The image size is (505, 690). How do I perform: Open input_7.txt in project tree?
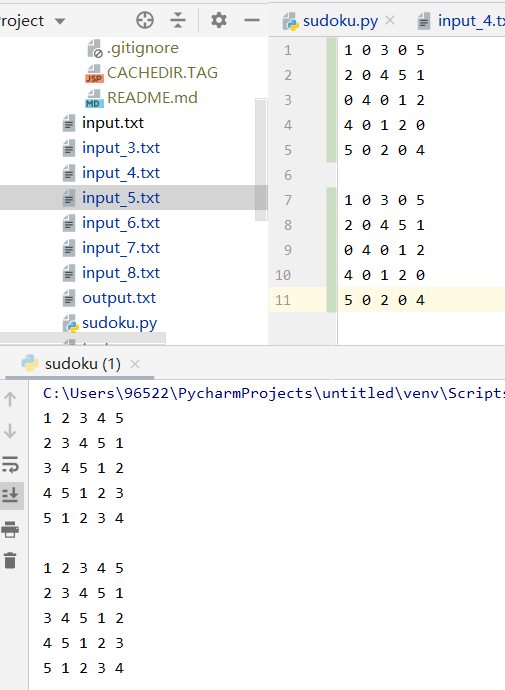click(x=112, y=248)
